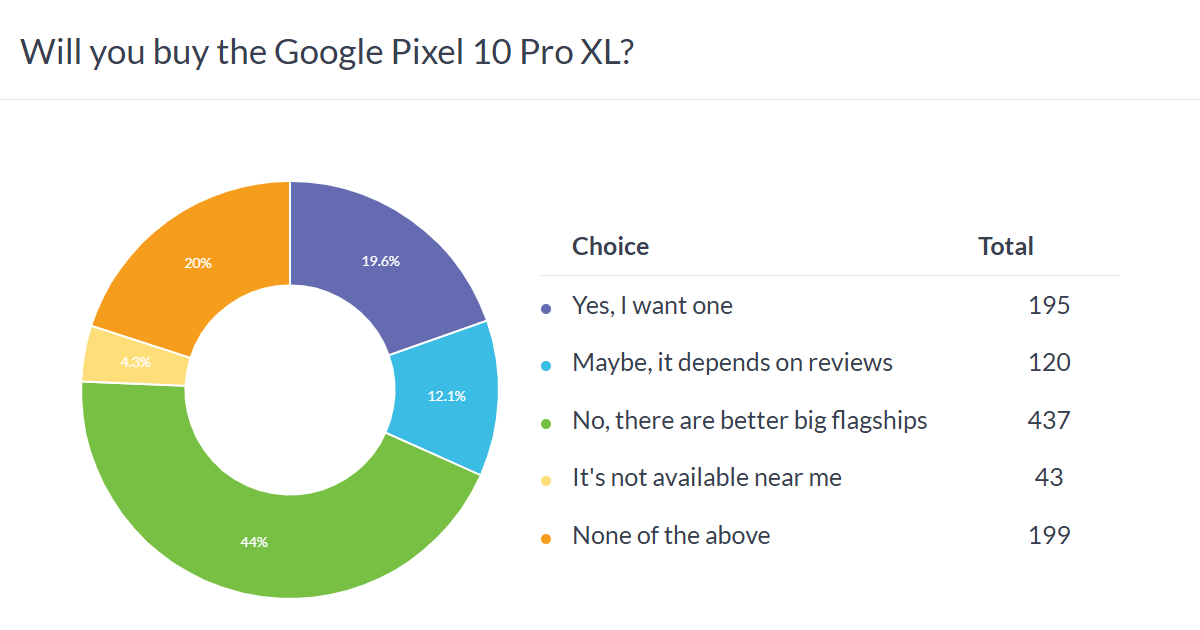Select 'None of the above' legend label
1200x630 pixels.
click(671, 536)
